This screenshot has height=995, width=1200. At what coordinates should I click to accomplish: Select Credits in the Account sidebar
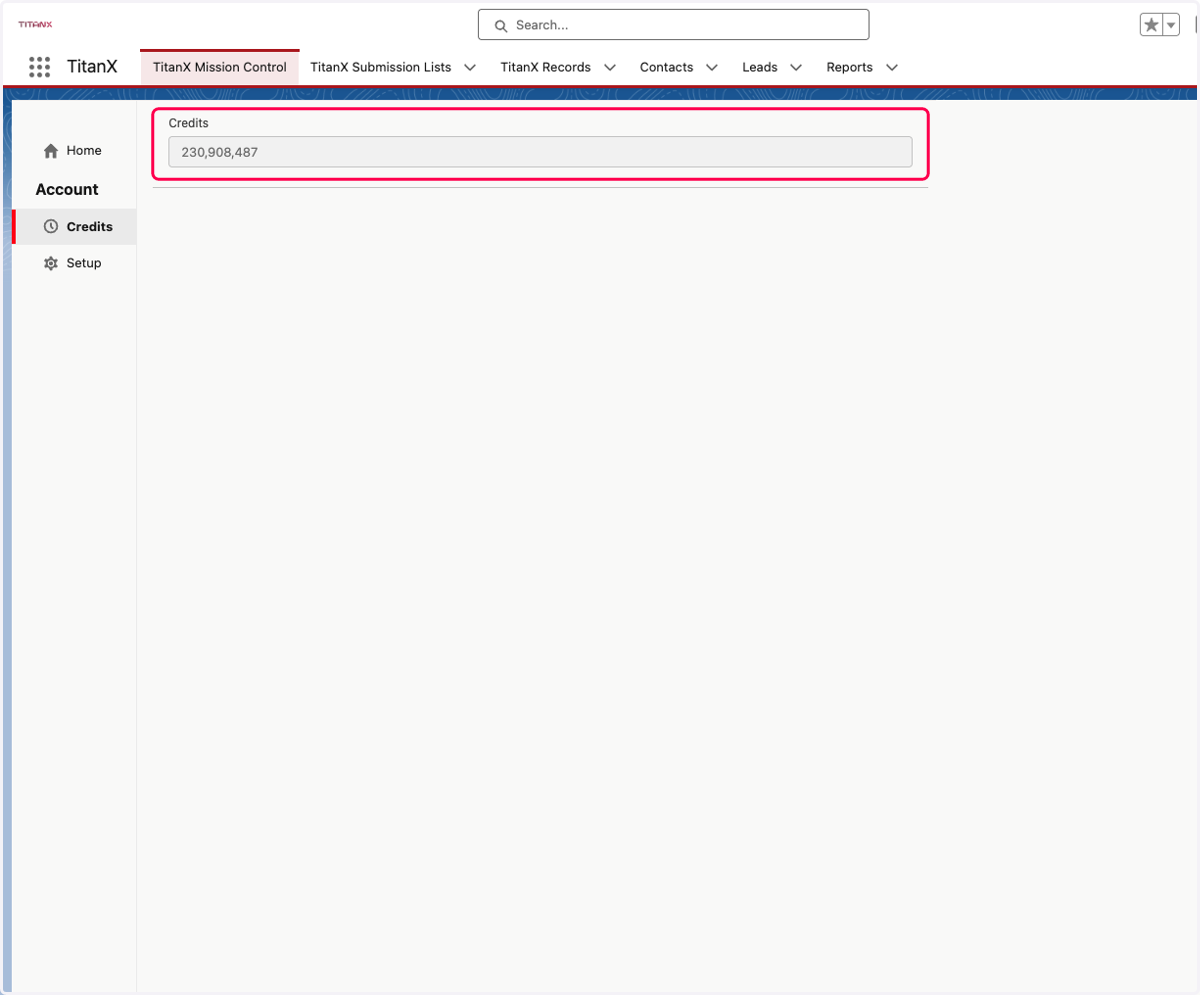point(74,227)
